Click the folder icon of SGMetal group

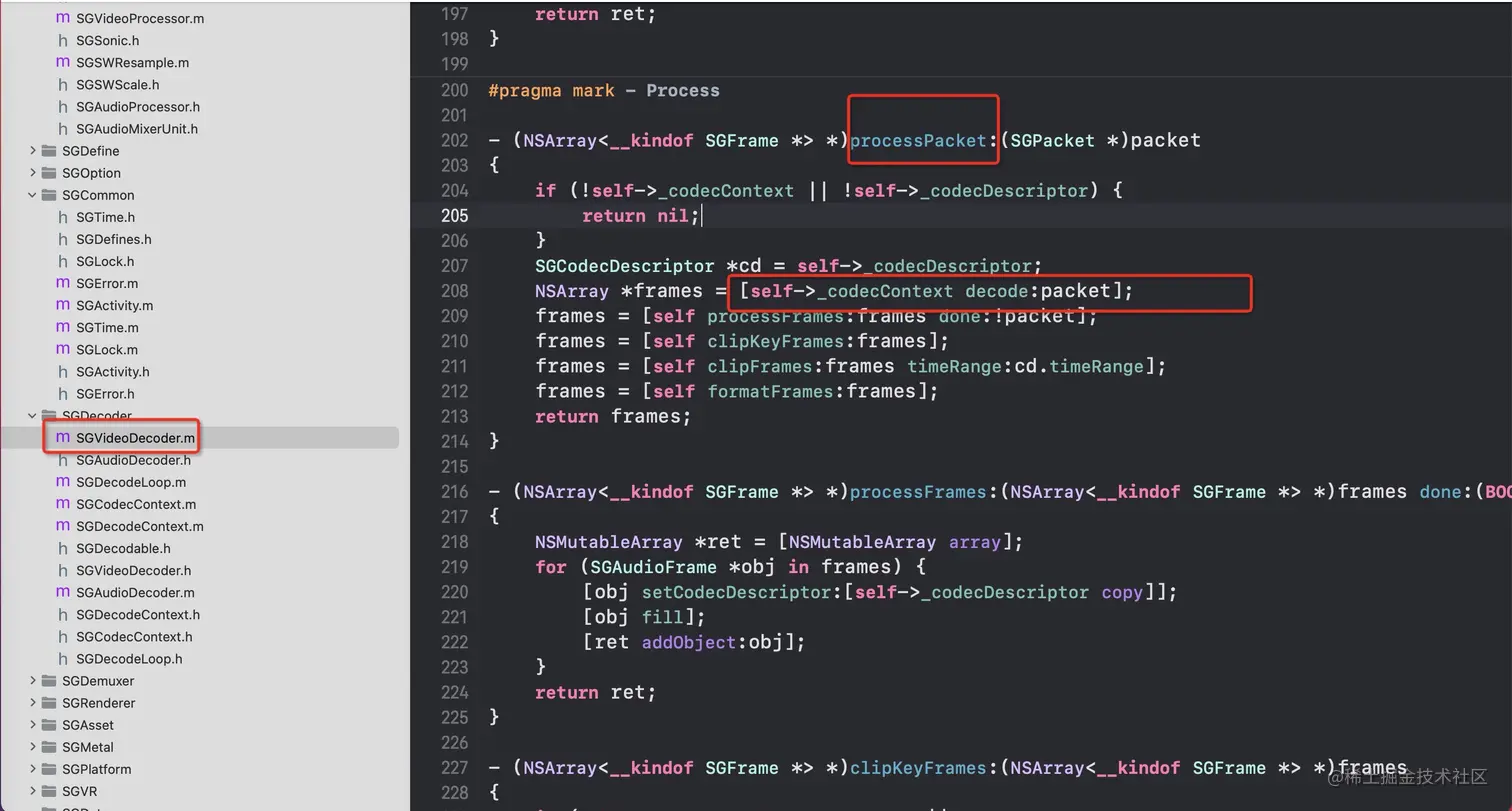coord(49,746)
